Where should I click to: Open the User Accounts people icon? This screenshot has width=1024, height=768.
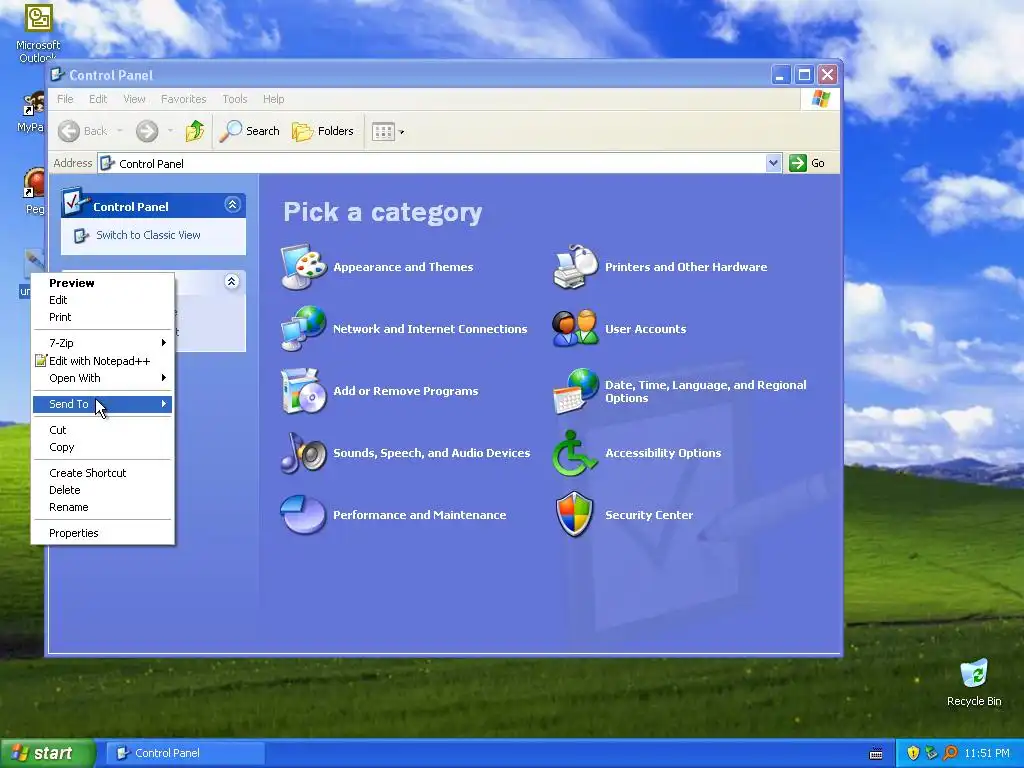click(x=575, y=328)
